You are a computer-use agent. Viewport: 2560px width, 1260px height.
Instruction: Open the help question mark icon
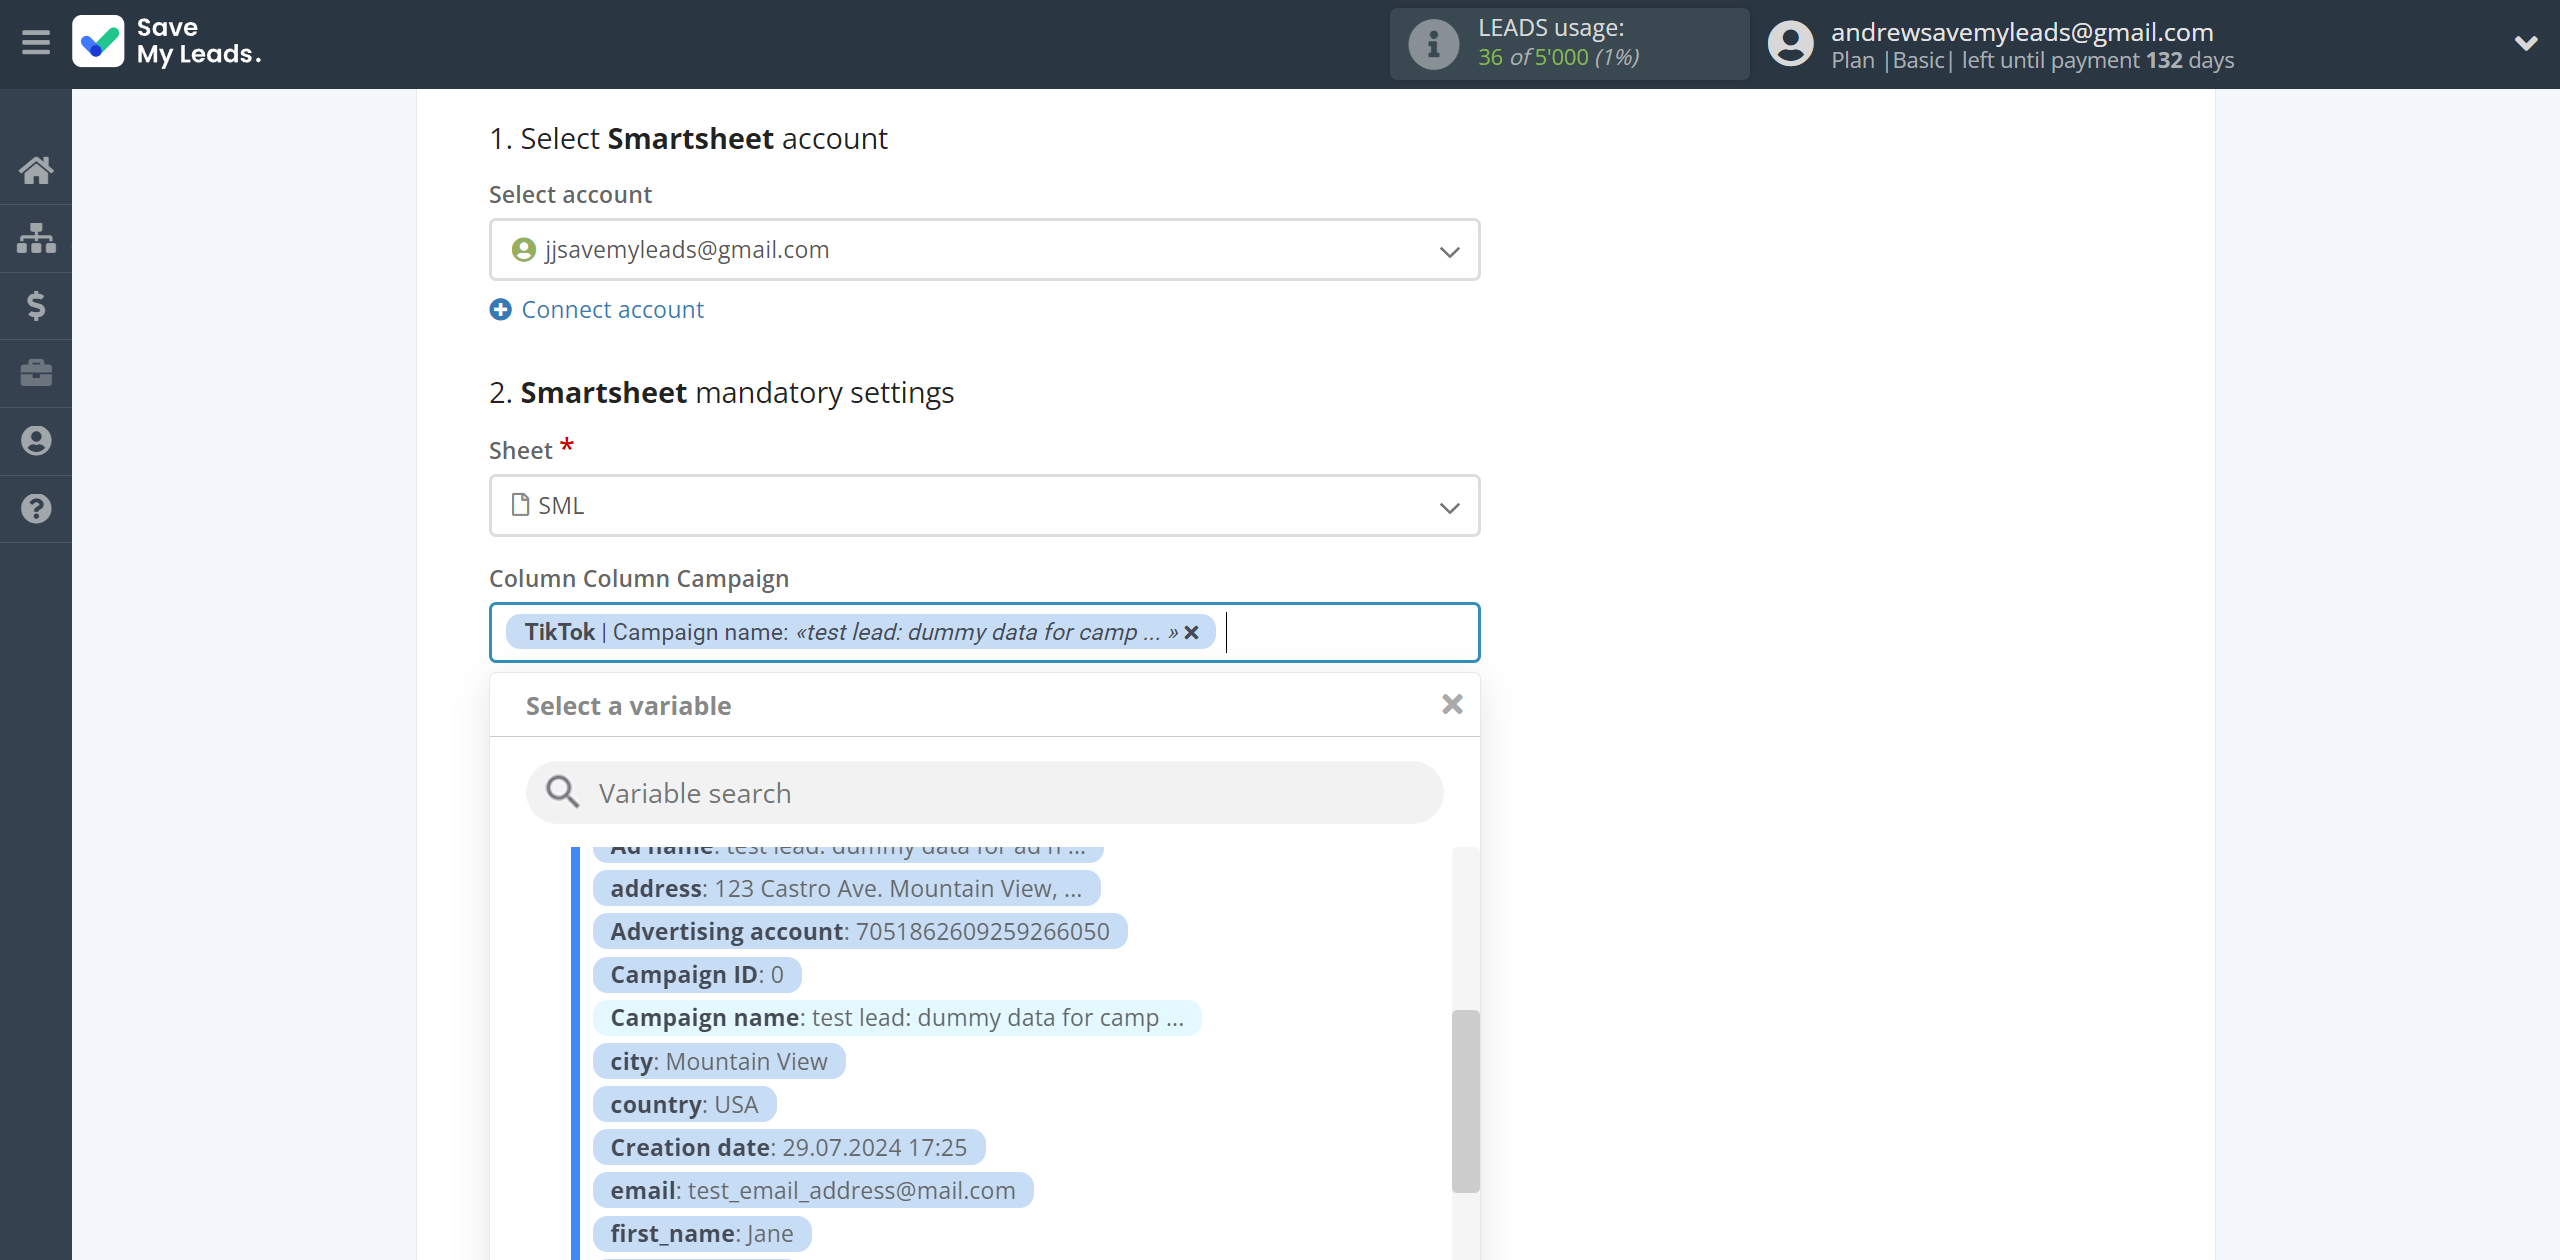pyautogui.click(x=36, y=509)
